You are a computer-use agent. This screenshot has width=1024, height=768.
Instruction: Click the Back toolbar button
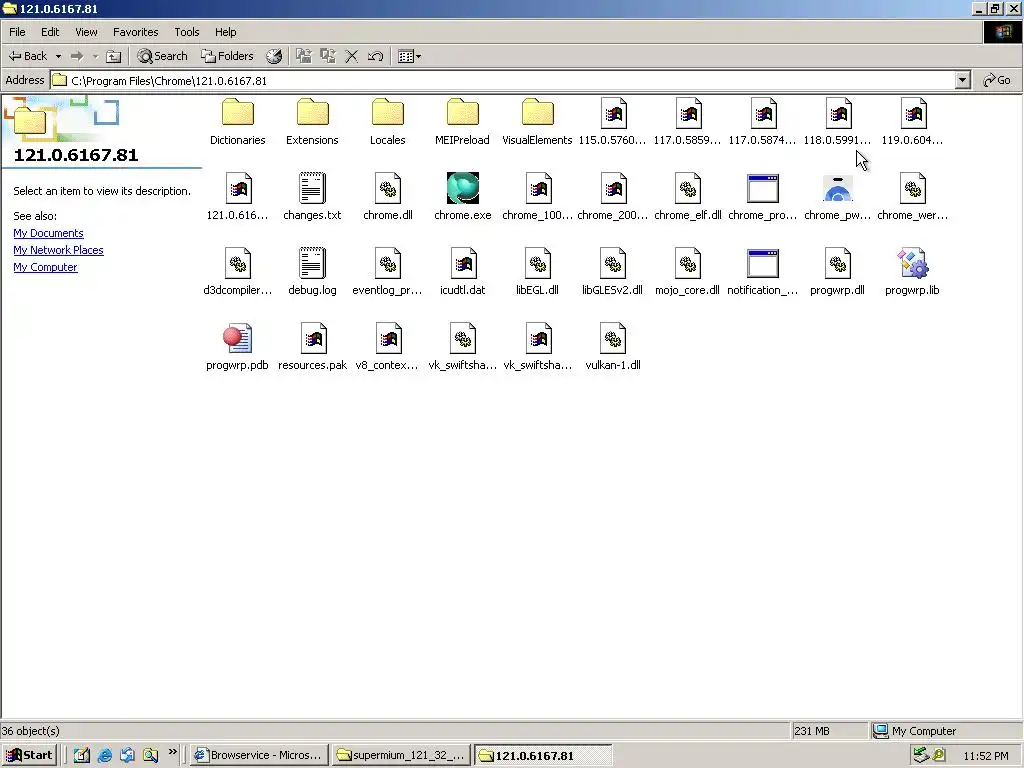27,56
